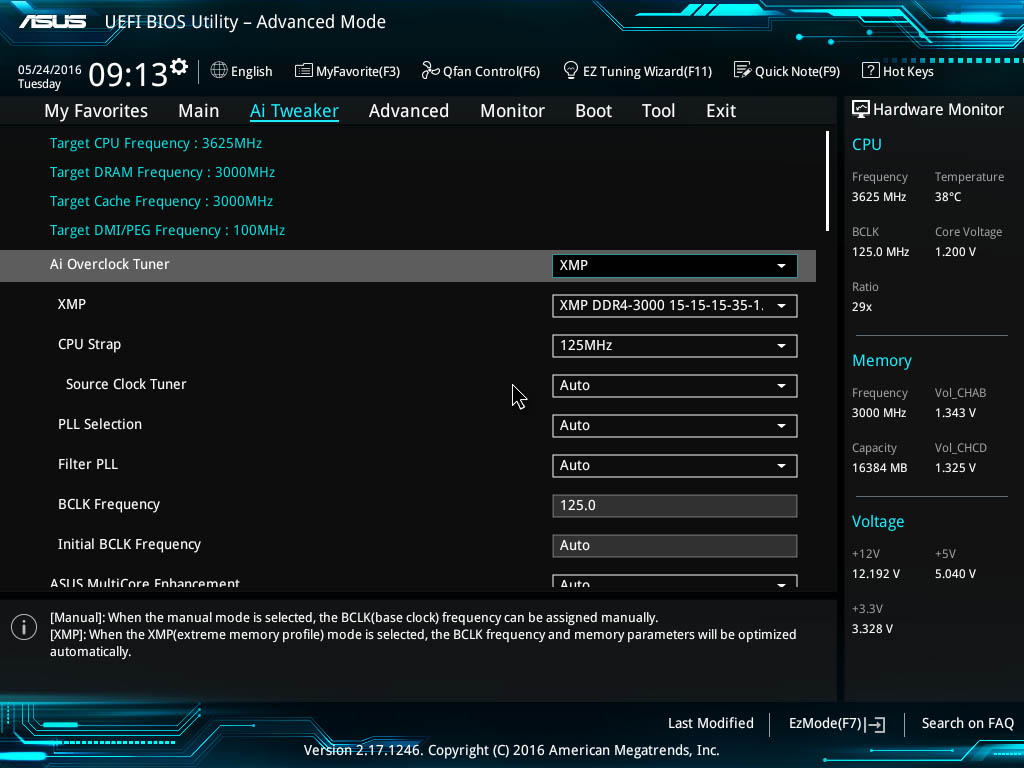Open the ASUS MultiCore Enhancement dropdown
This screenshot has height=768, width=1024.
click(675, 581)
